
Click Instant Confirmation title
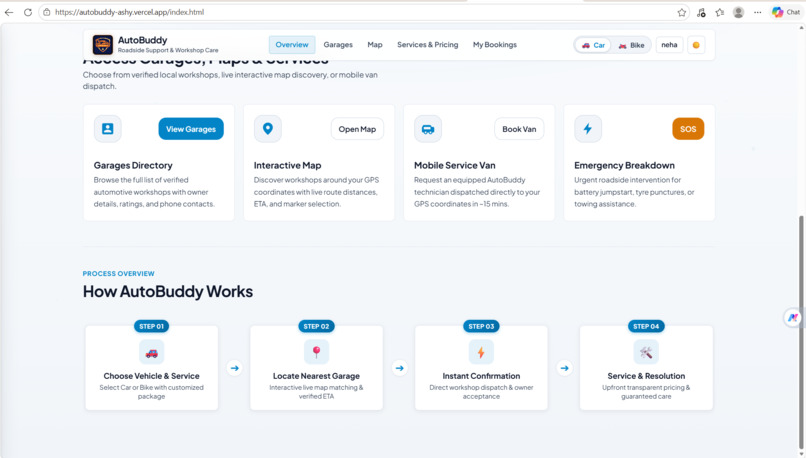pos(481,376)
